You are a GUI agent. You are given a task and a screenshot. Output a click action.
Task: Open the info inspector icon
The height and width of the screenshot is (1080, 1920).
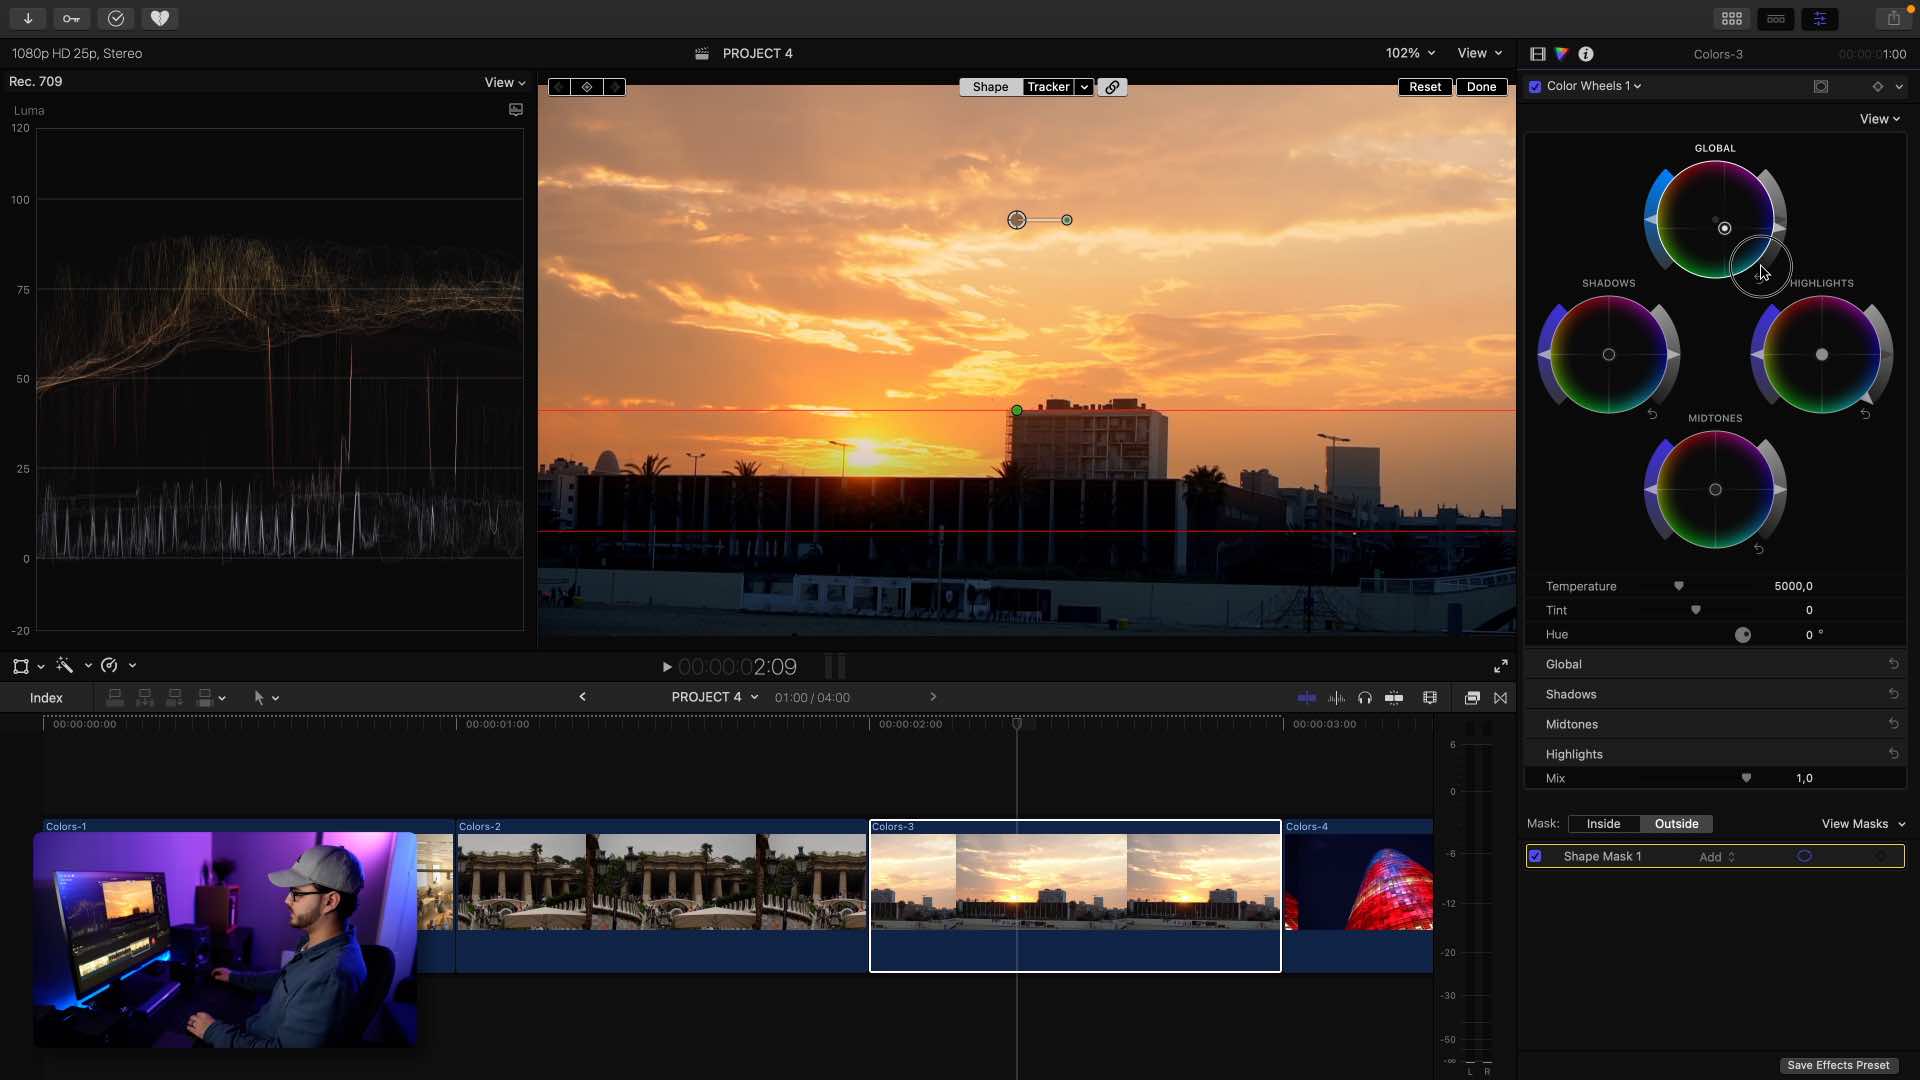[1586, 54]
